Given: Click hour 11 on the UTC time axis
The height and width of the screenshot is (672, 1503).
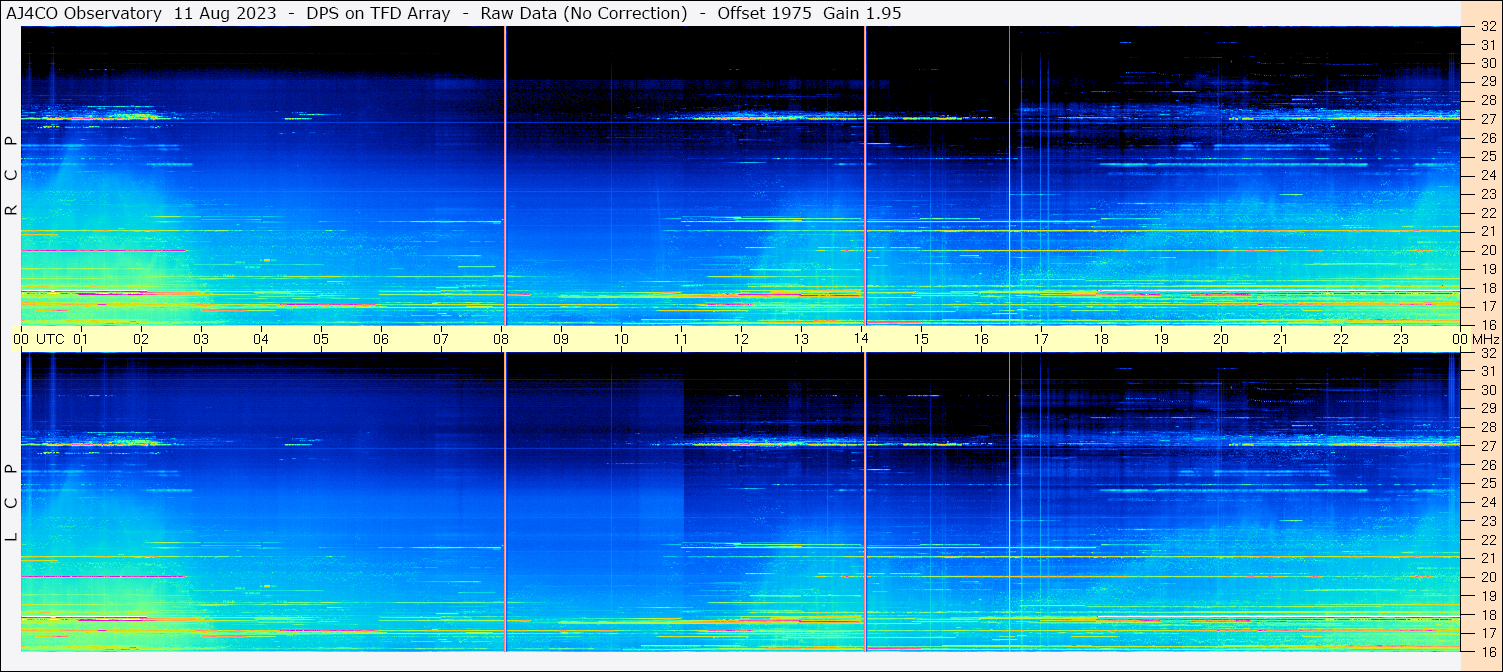Looking at the screenshot, I should (x=681, y=339).
